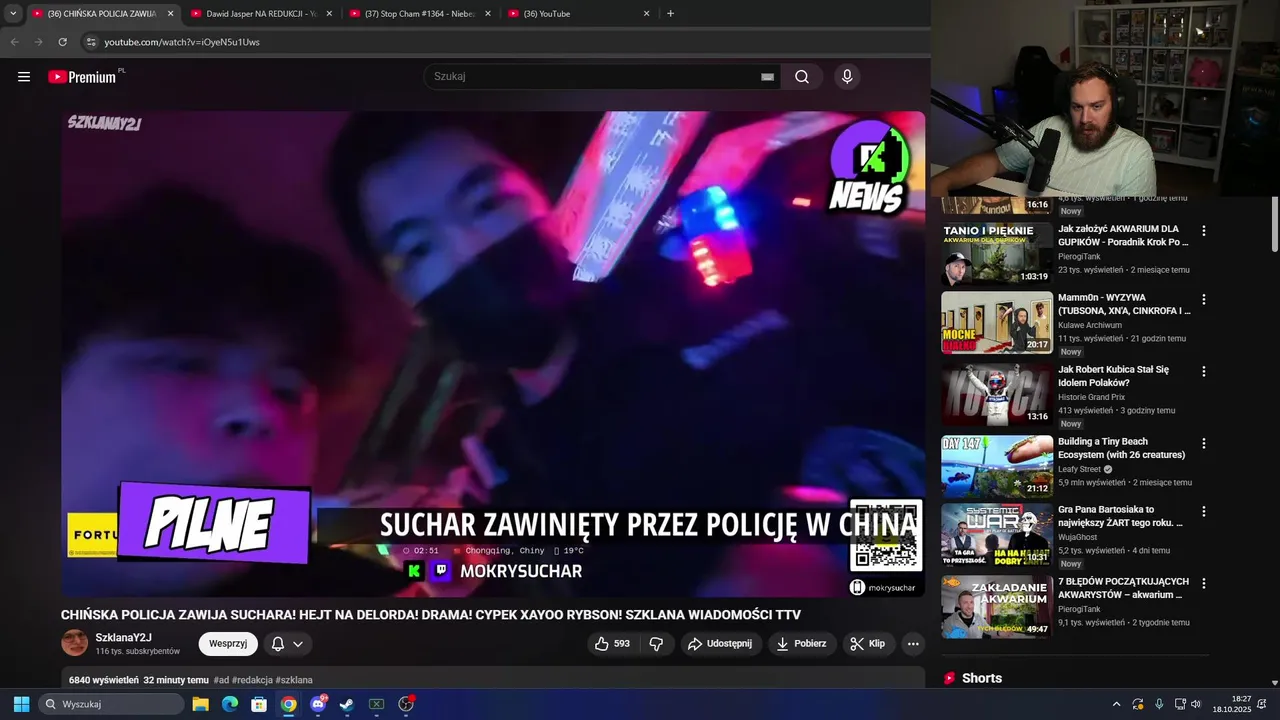Image resolution: width=1280 pixels, height=720 pixels.
Task: Close the Dawid Jasper tab
Action: click(x=329, y=14)
